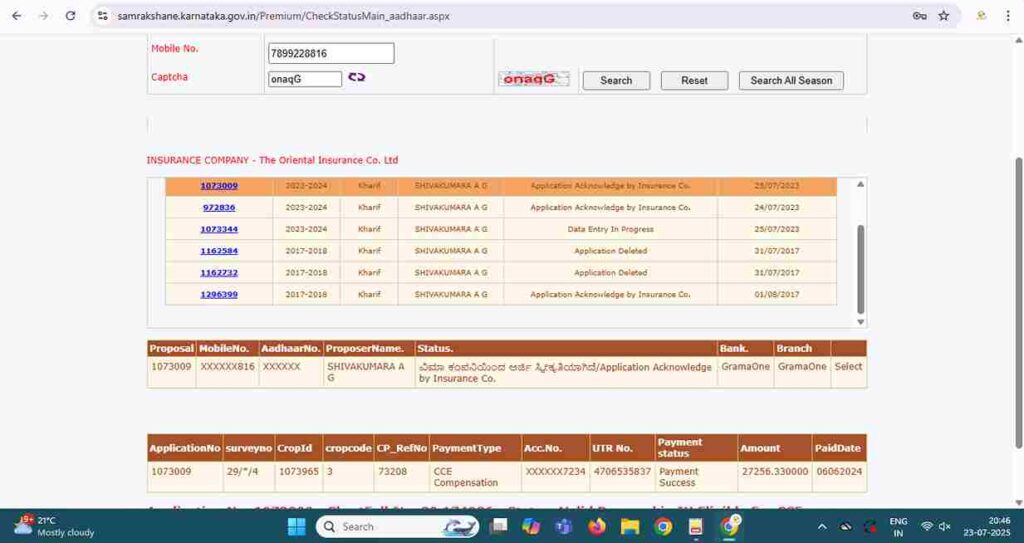Show hidden system tray icons

[x=822, y=526]
